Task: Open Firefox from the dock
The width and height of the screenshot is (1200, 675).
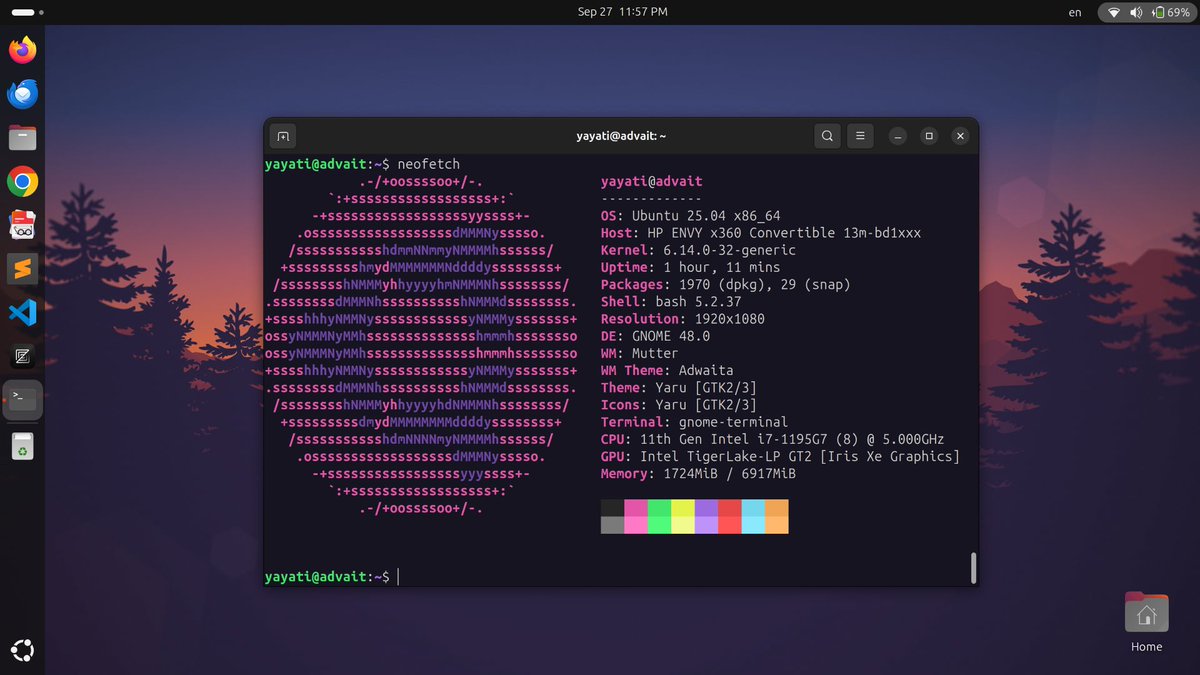Action: pyautogui.click(x=22, y=49)
